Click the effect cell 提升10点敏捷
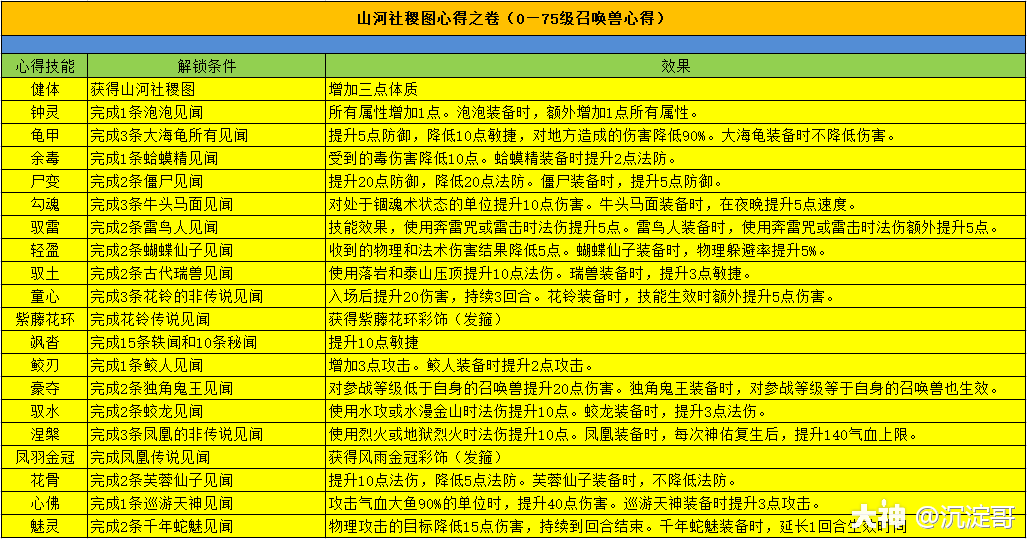Screen dimensions: 1027x539 tap(675, 342)
